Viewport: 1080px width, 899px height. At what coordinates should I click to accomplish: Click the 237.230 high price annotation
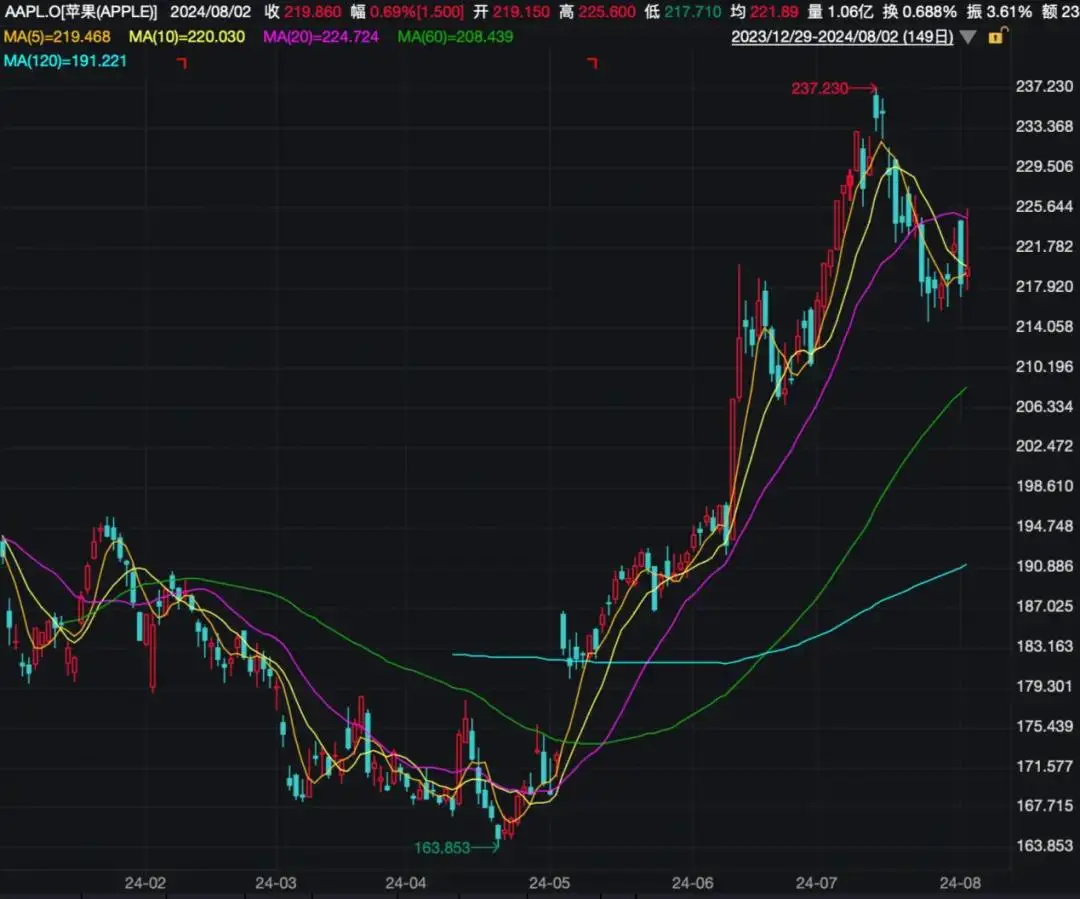point(820,88)
